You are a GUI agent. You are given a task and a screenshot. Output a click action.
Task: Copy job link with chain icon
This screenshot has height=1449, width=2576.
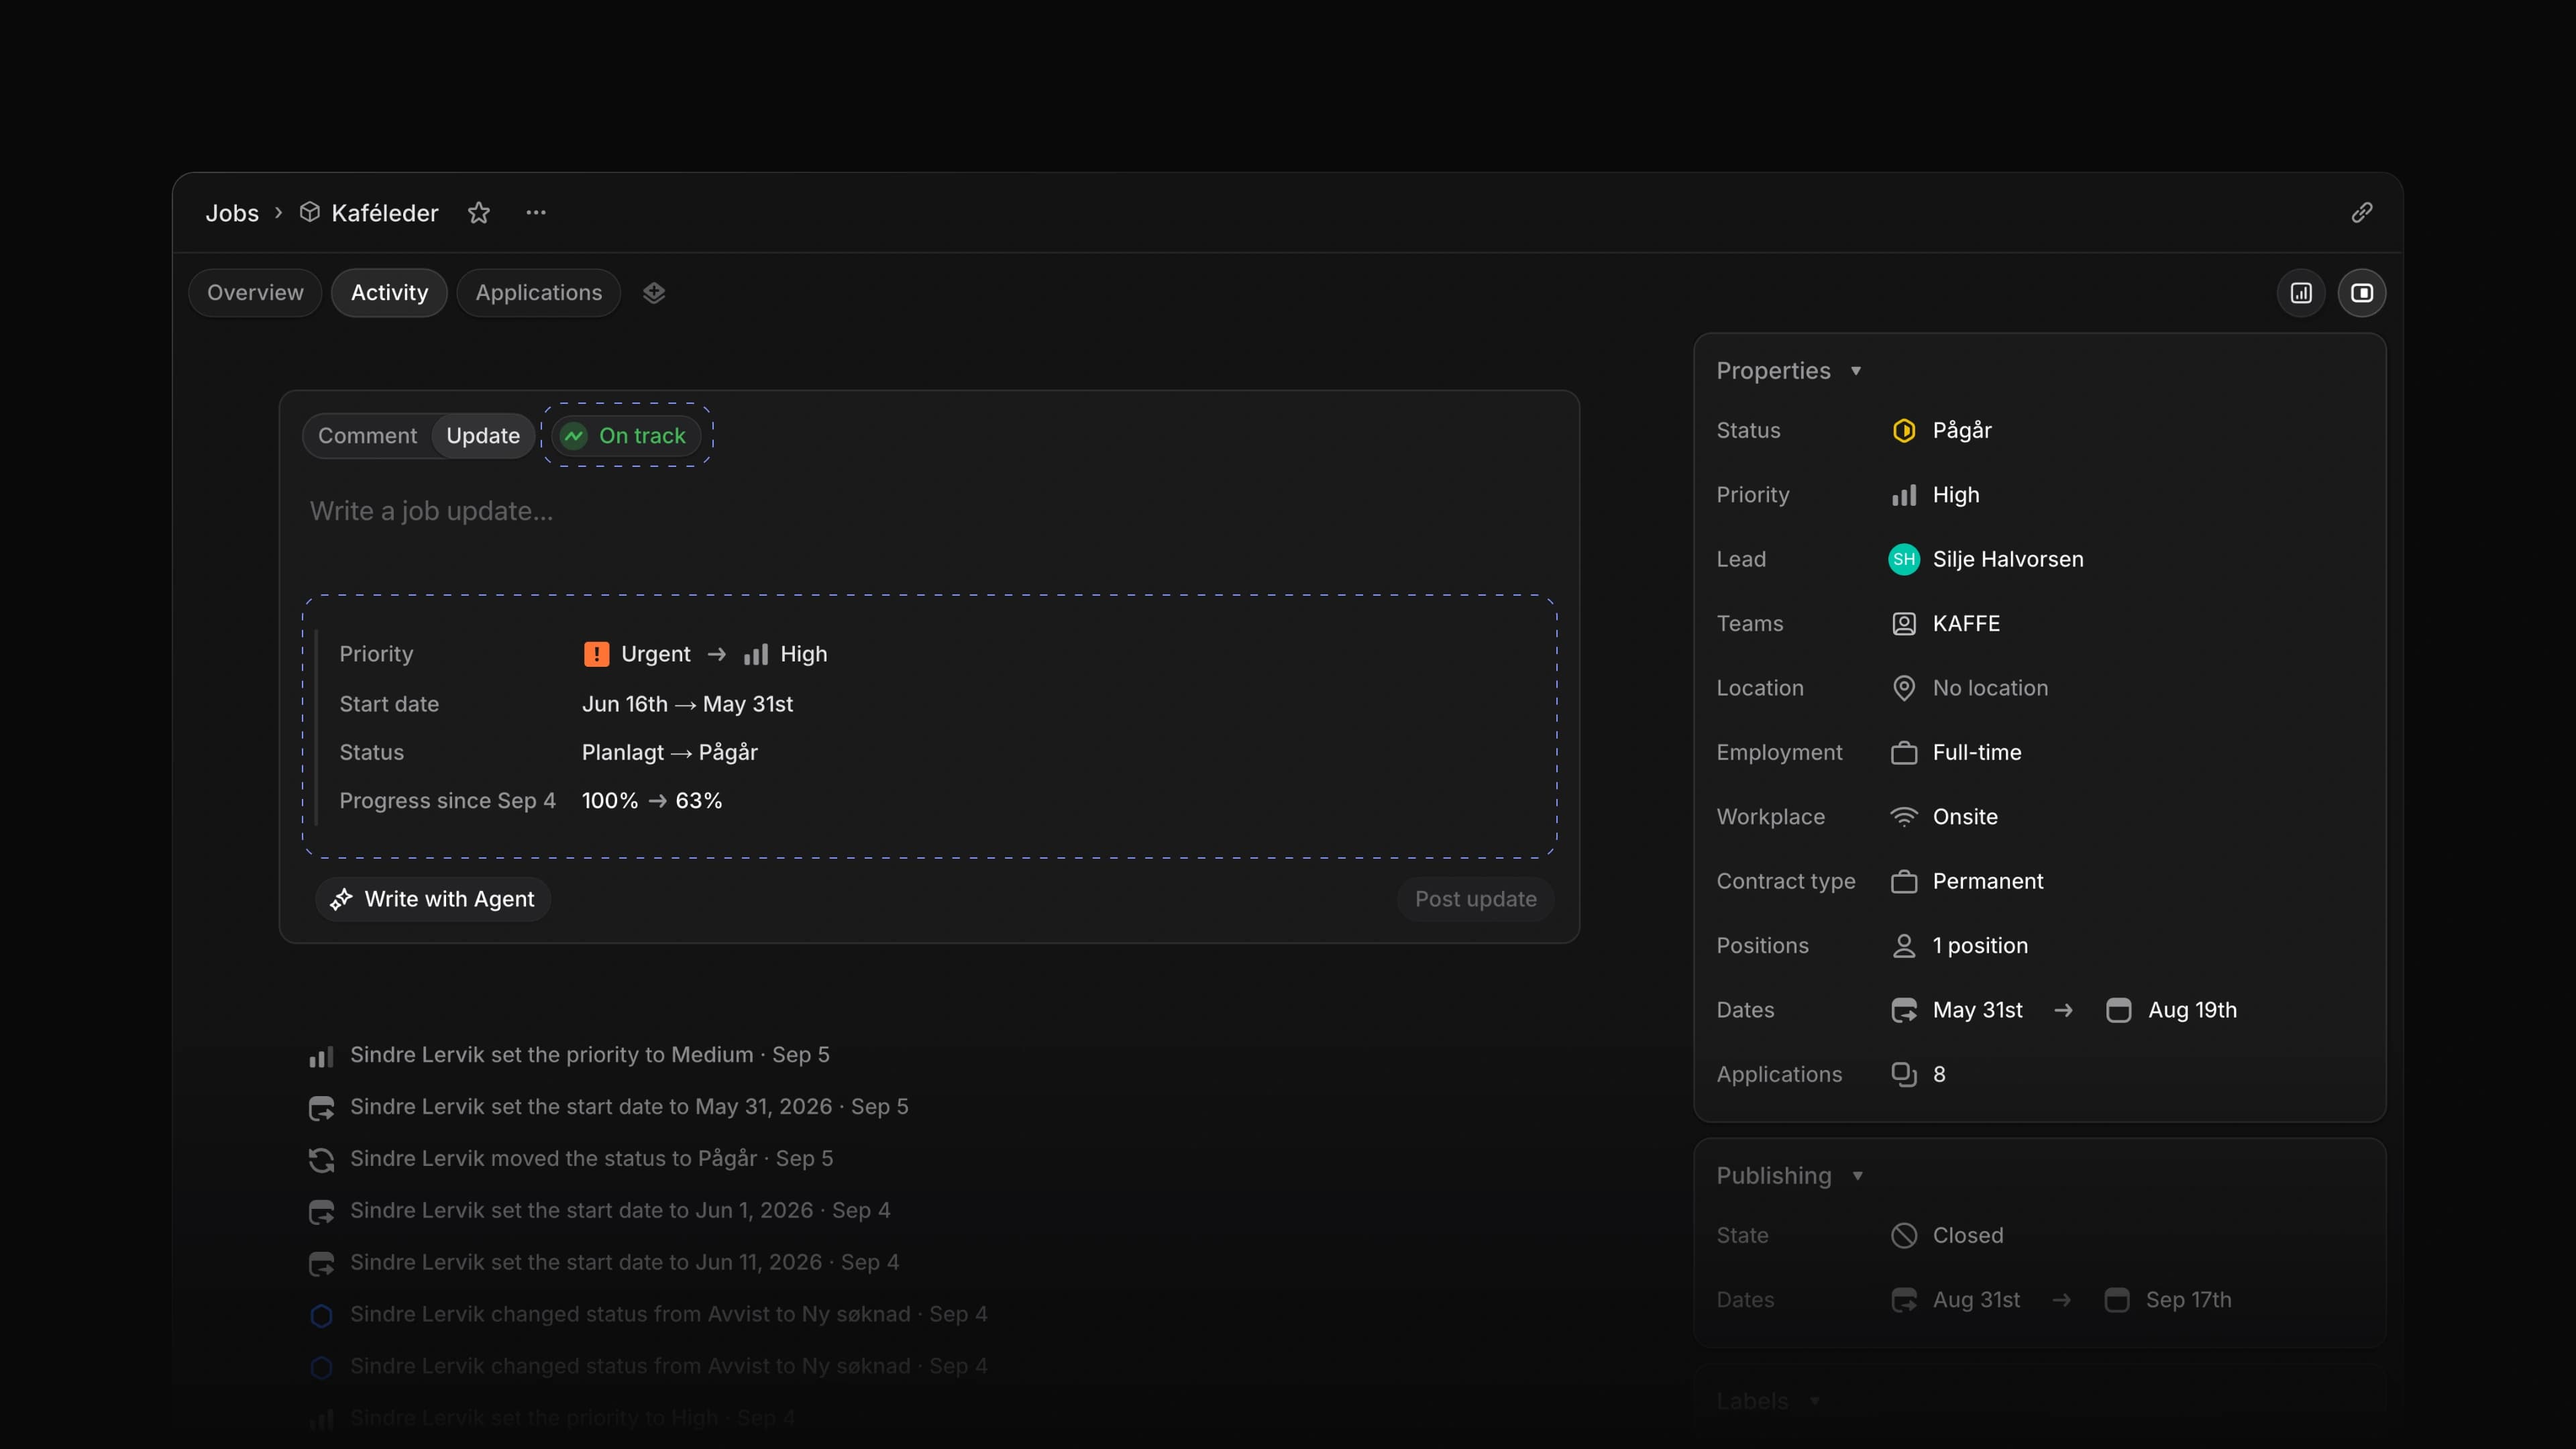[2362, 213]
